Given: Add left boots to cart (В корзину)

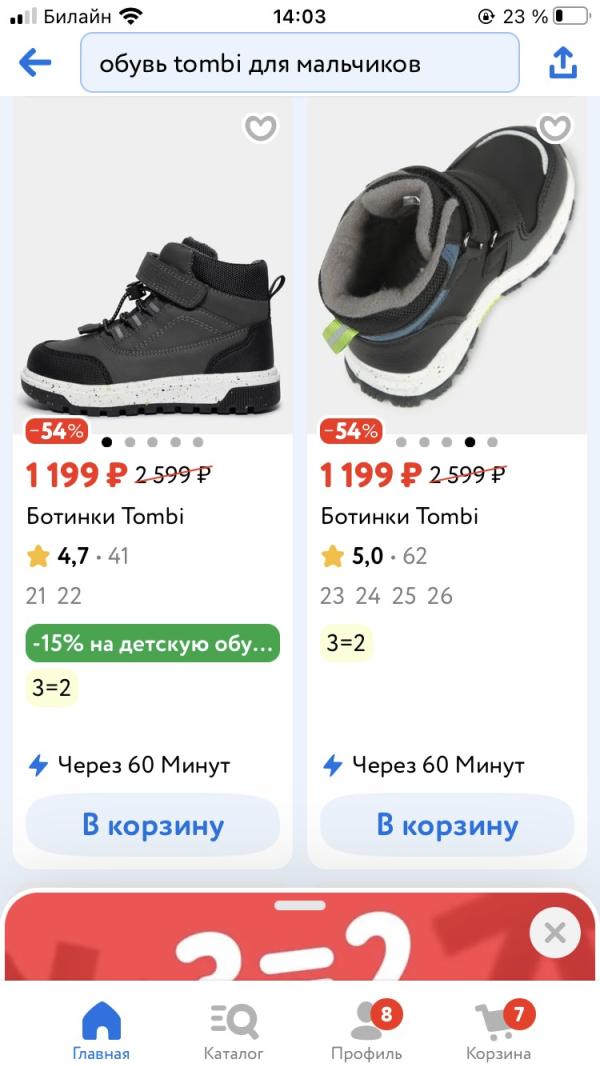Looking at the screenshot, I should [x=153, y=826].
